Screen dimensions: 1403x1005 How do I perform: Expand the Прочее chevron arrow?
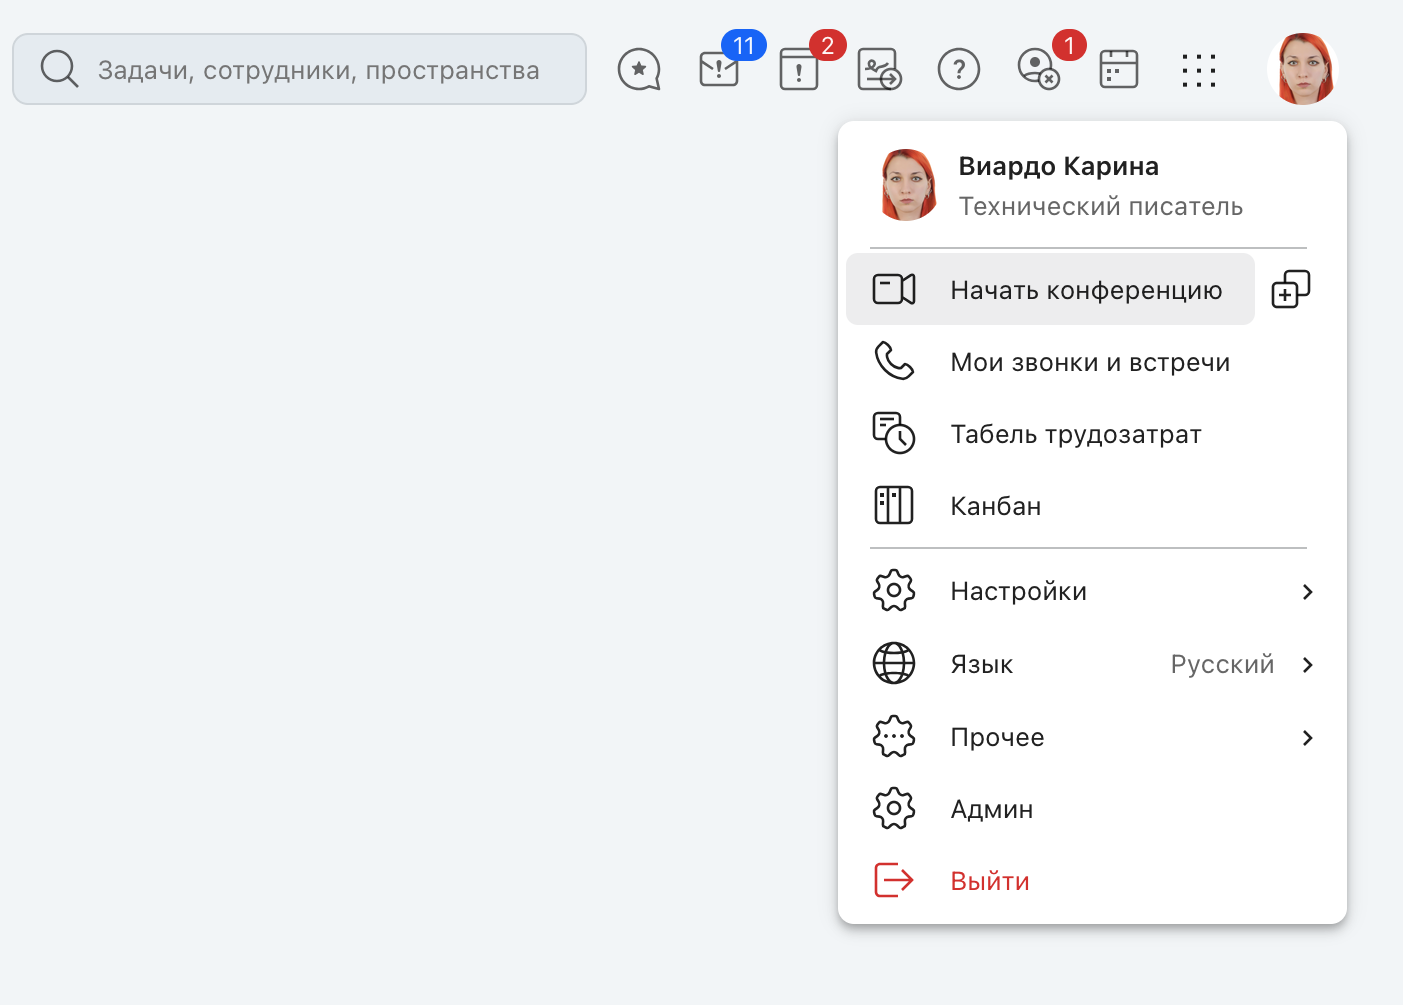pyautogui.click(x=1307, y=738)
